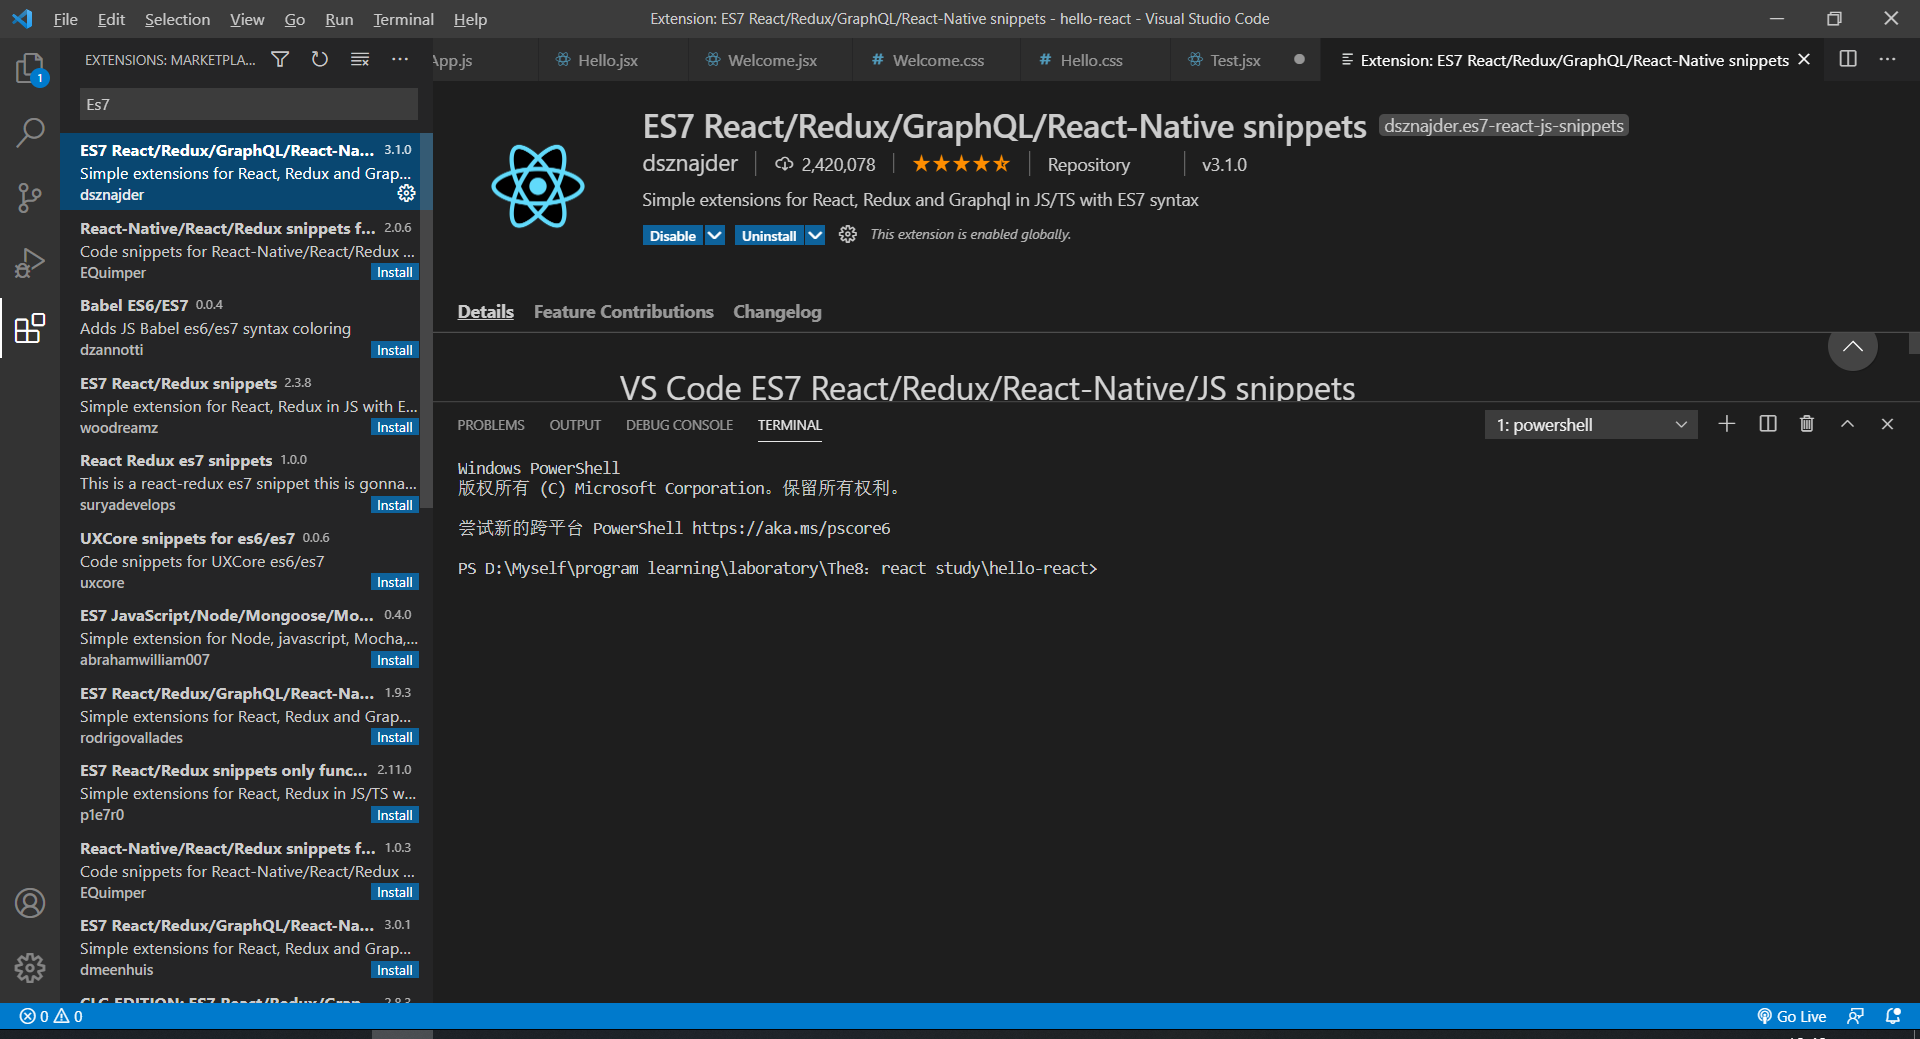The height and width of the screenshot is (1039, 1920).
Task: Switch to the OUTPUT panel tab
Action: point(575,425)
